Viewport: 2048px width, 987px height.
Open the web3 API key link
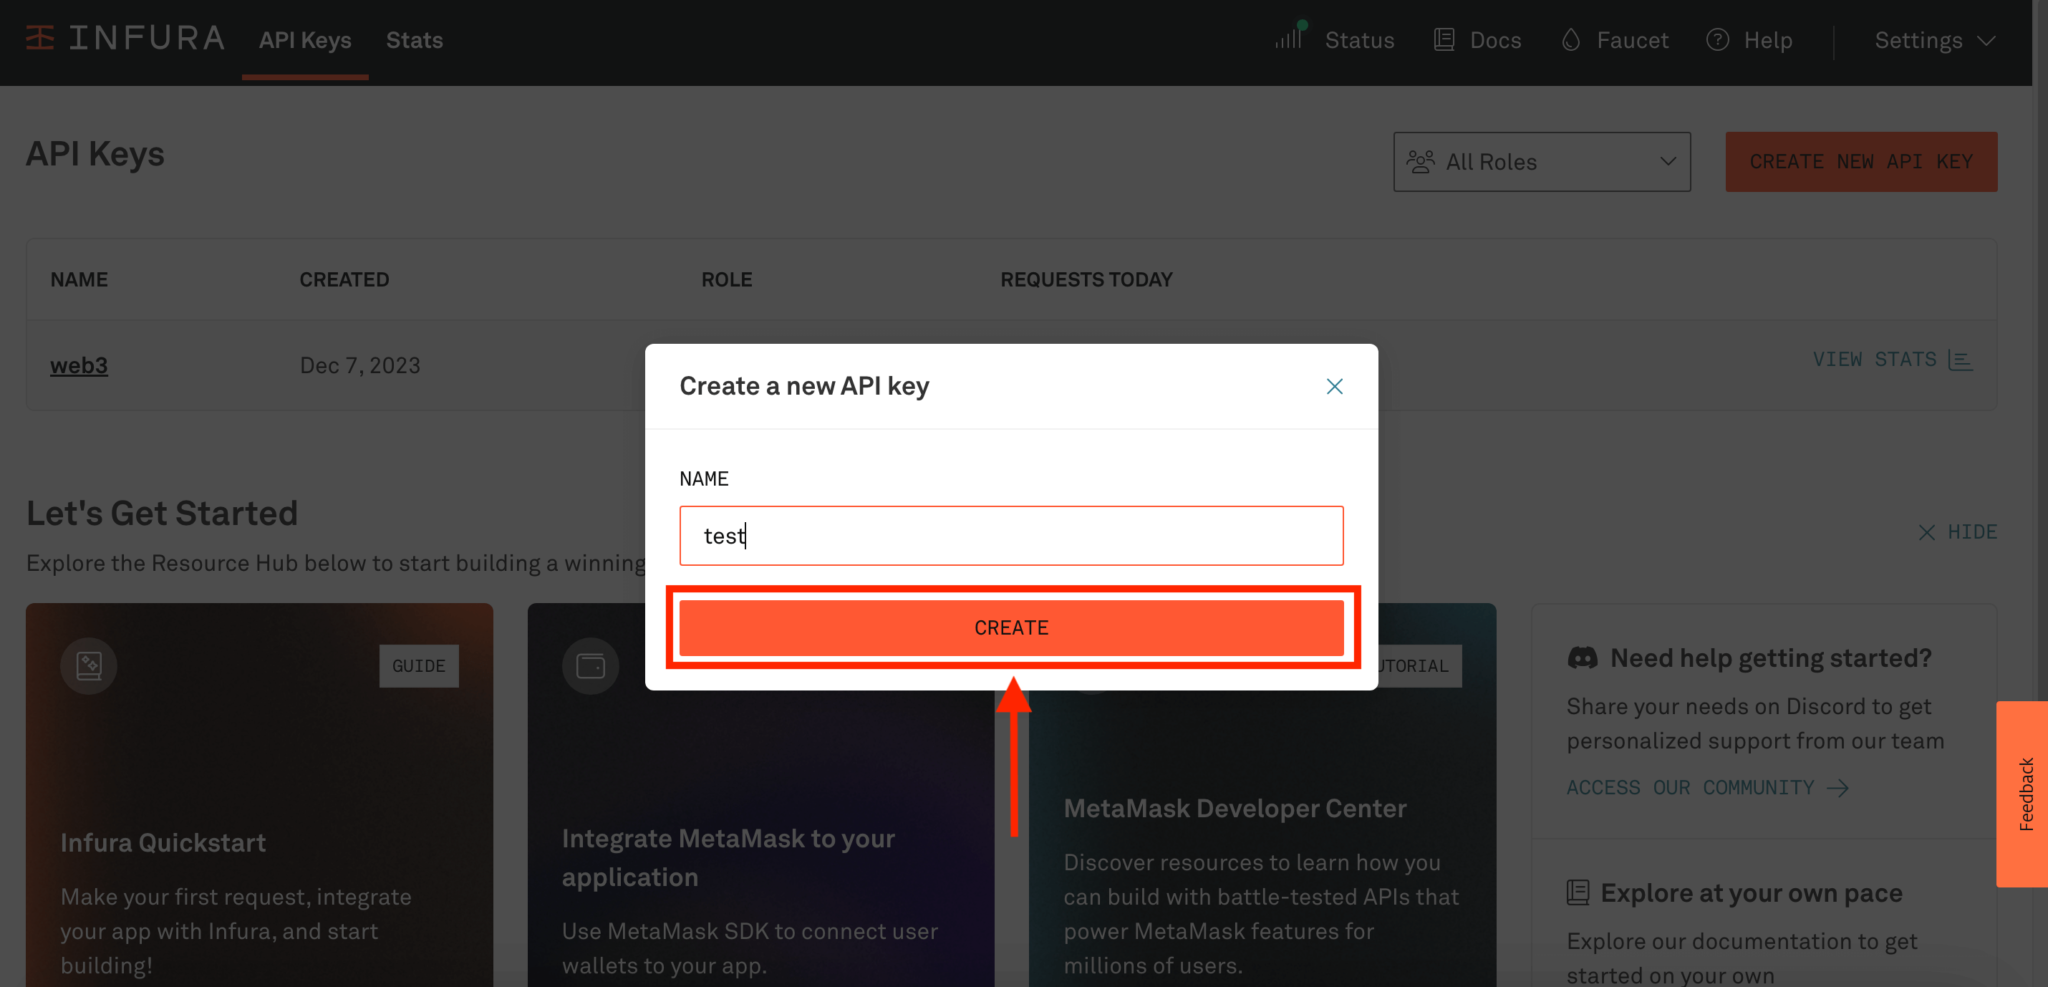click(x=79, y=365)
